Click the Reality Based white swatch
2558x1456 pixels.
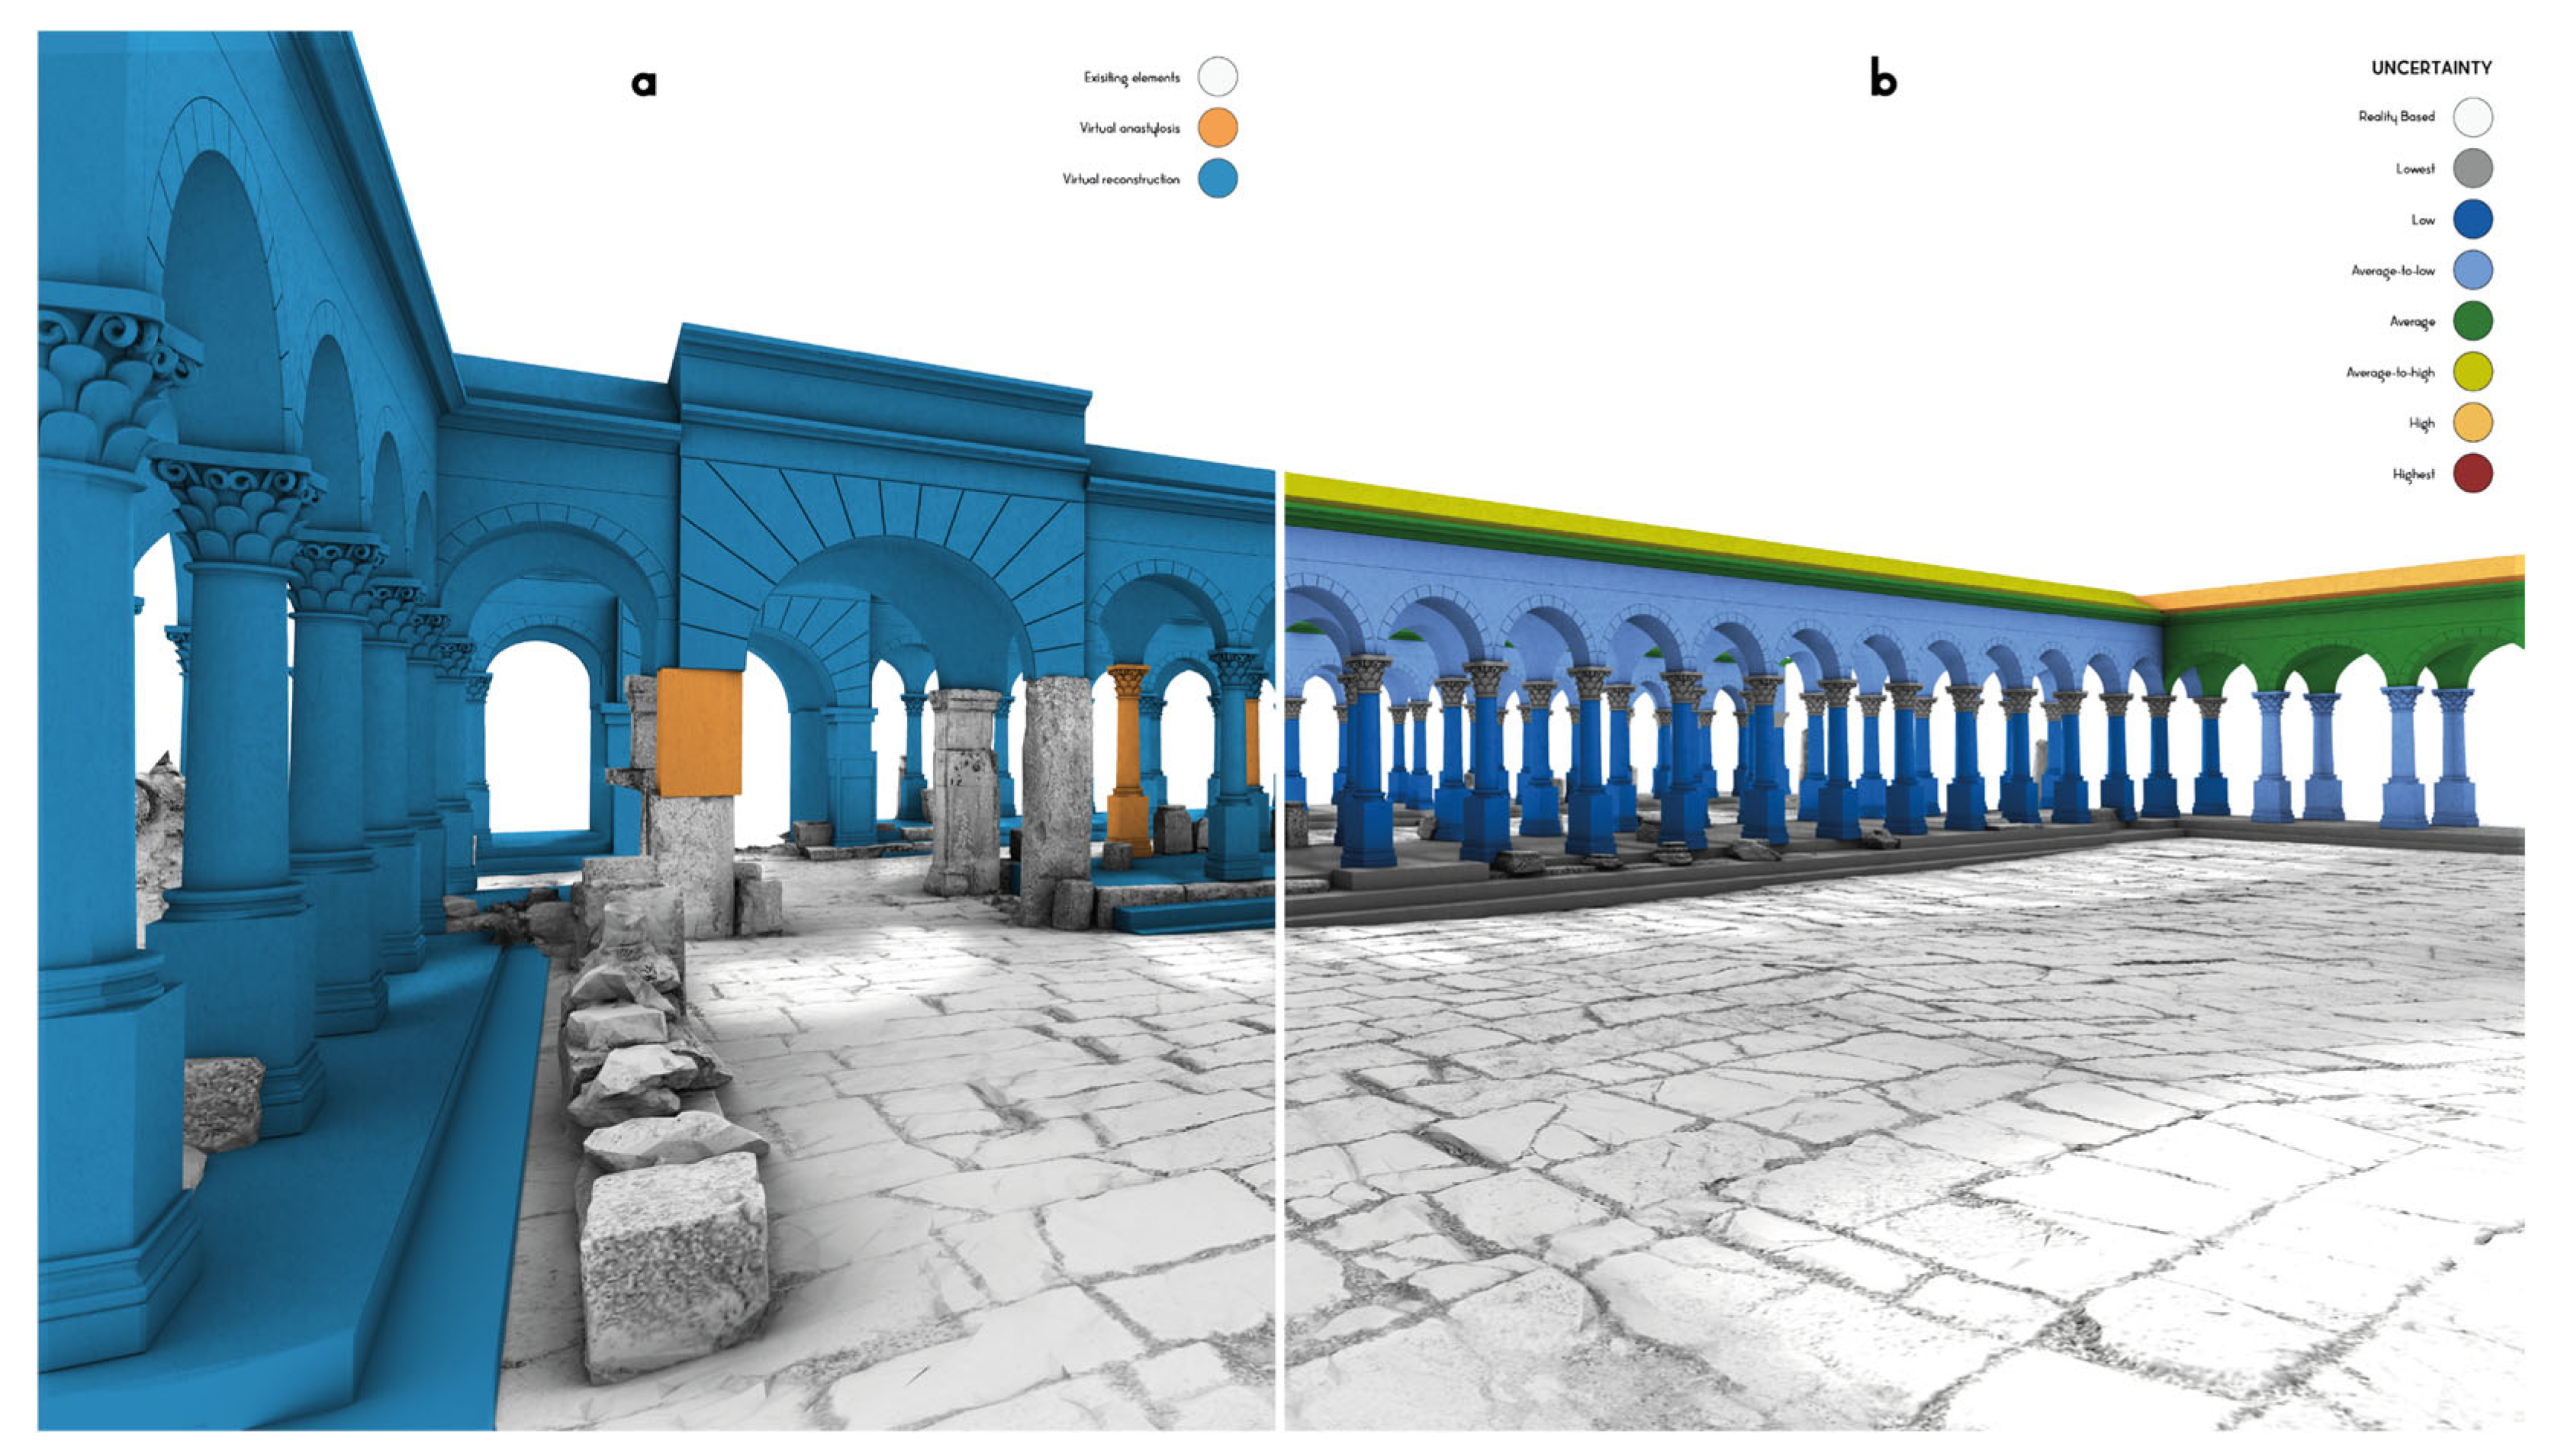[2472, 117]
